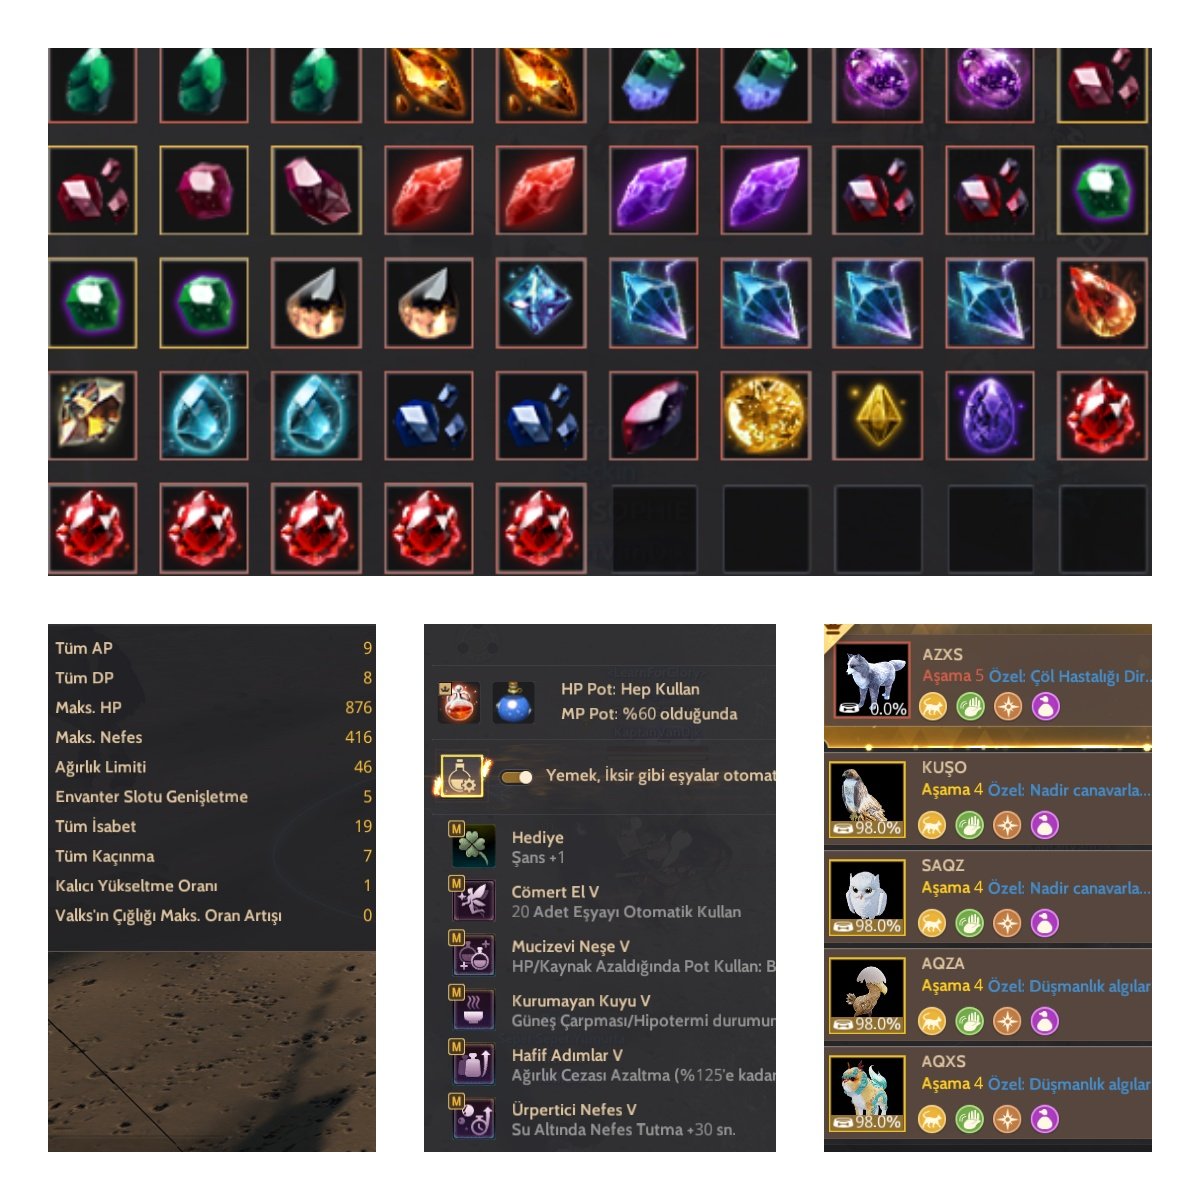The width and height of the screenshot is (1200, 1200).
Task: Select the golden sun orb crystal
Action: (x=764, y=415)
